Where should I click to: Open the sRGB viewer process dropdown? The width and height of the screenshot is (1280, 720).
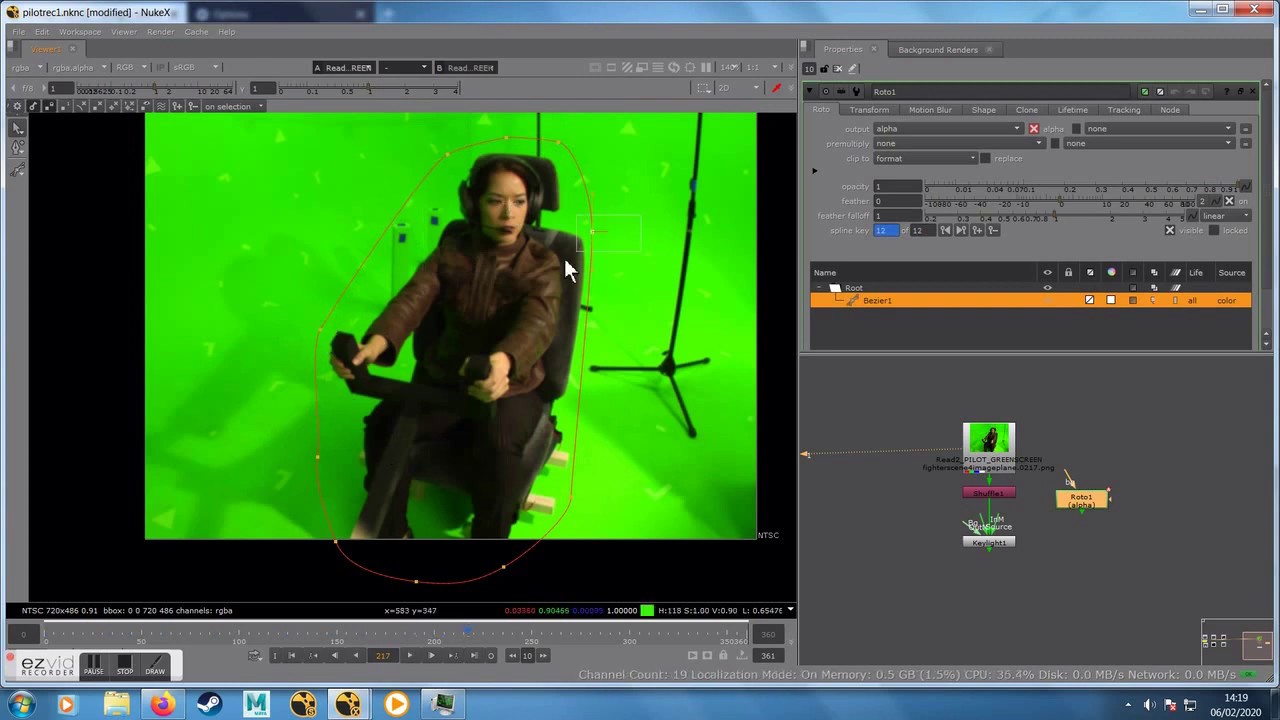(196, 68)
